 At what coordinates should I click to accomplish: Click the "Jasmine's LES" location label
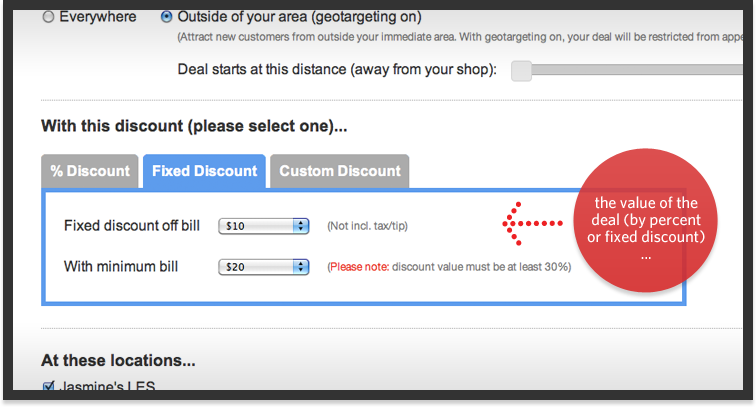(x=108, y=388)
